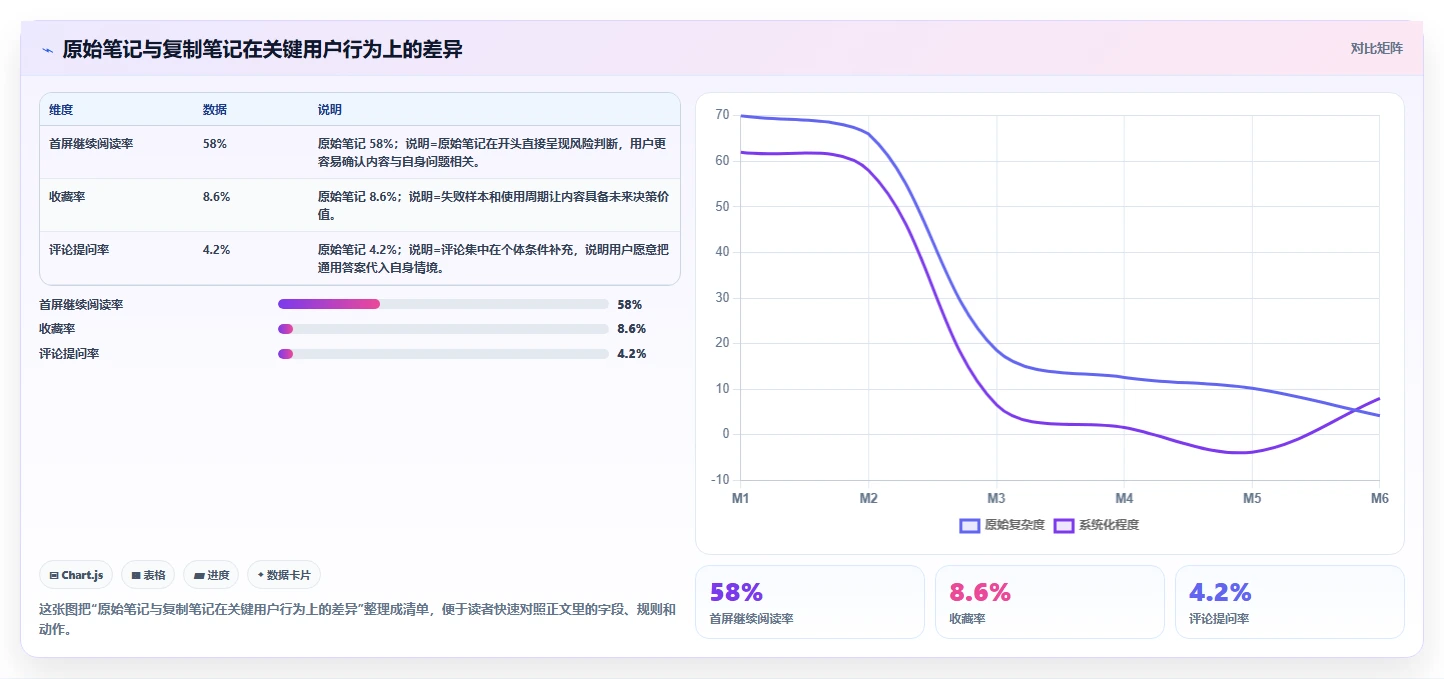Screen dimensions: 1444x679
Task: Click the M3 axis label
Action: point(996,498)
